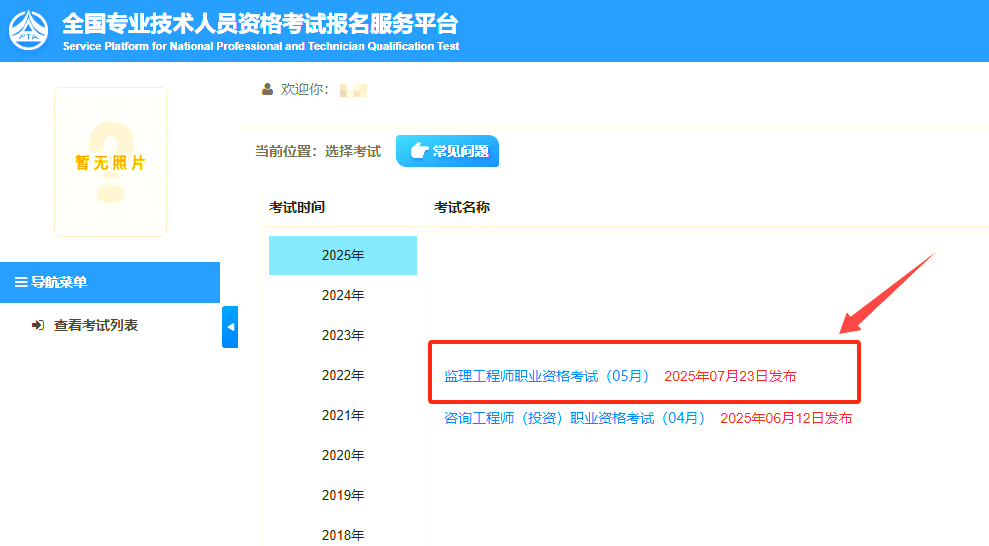
Task: Click the pointing hand icon on 常见问题
Action: point(419,151)
